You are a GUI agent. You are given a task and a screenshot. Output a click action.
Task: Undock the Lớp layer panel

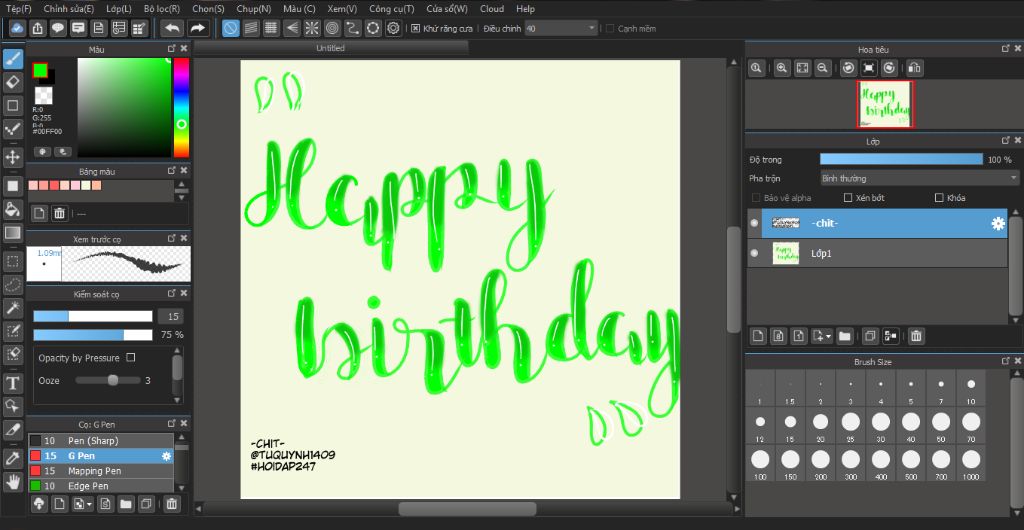(1006, 141)
